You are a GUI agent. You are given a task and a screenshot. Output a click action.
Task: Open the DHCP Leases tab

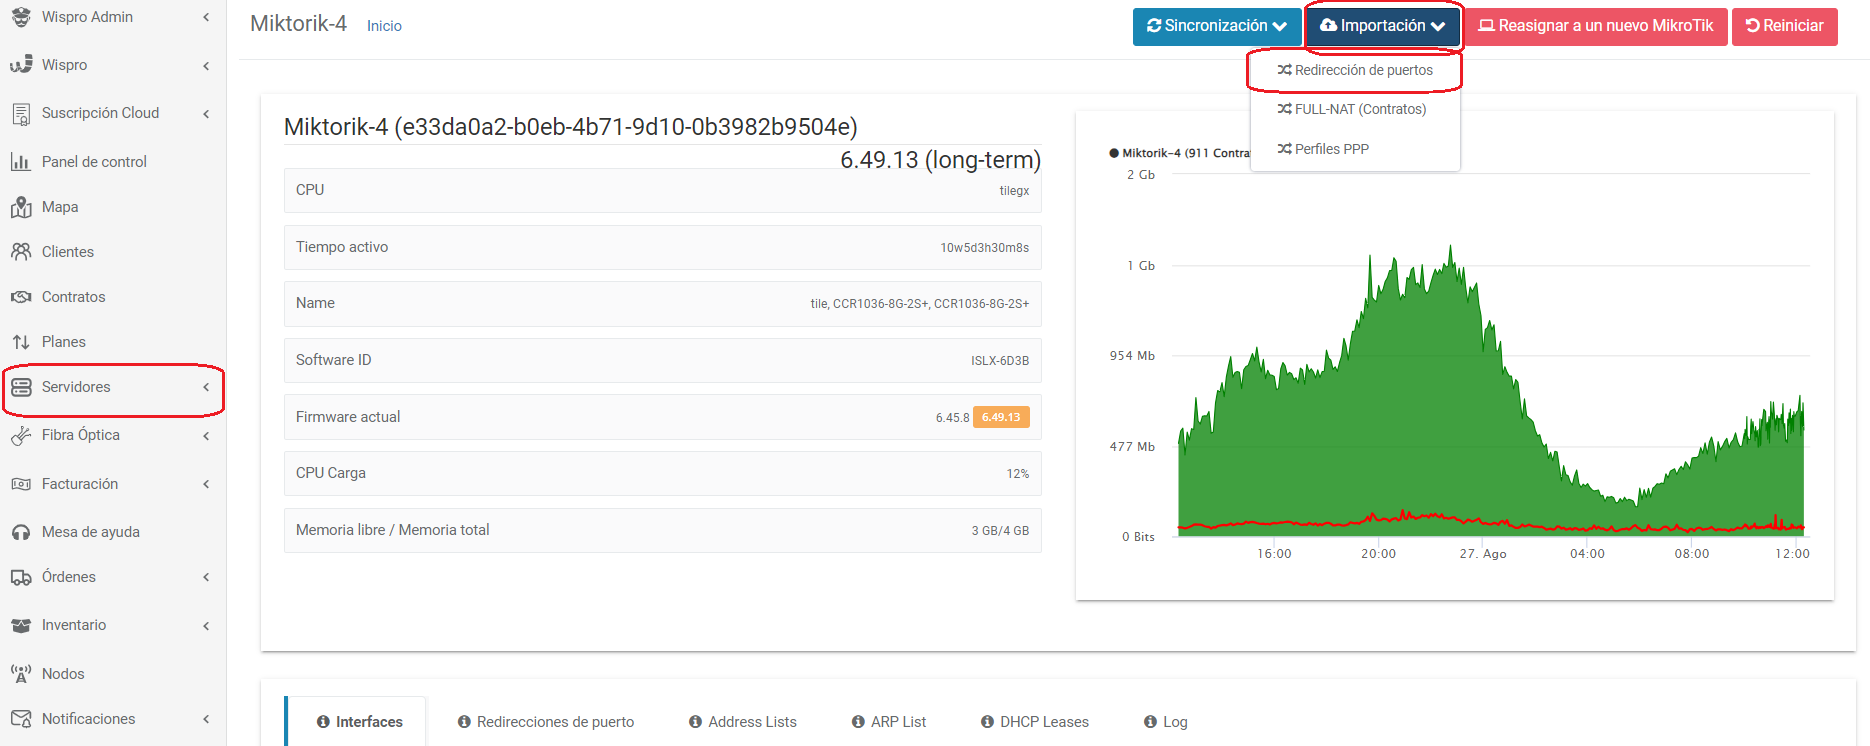(1035, 722)
